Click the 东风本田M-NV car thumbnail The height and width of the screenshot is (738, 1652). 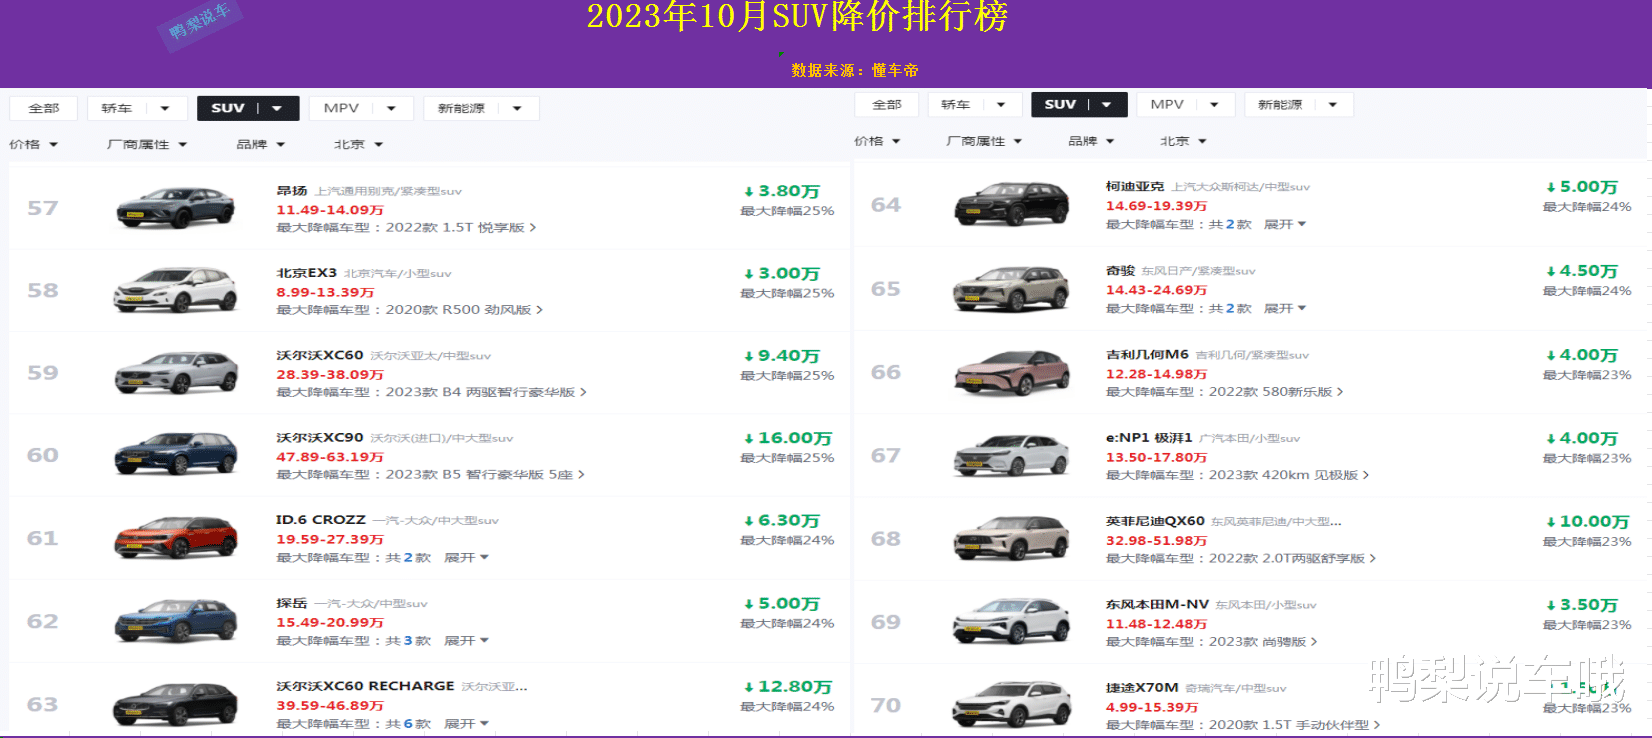(1012, 622)
